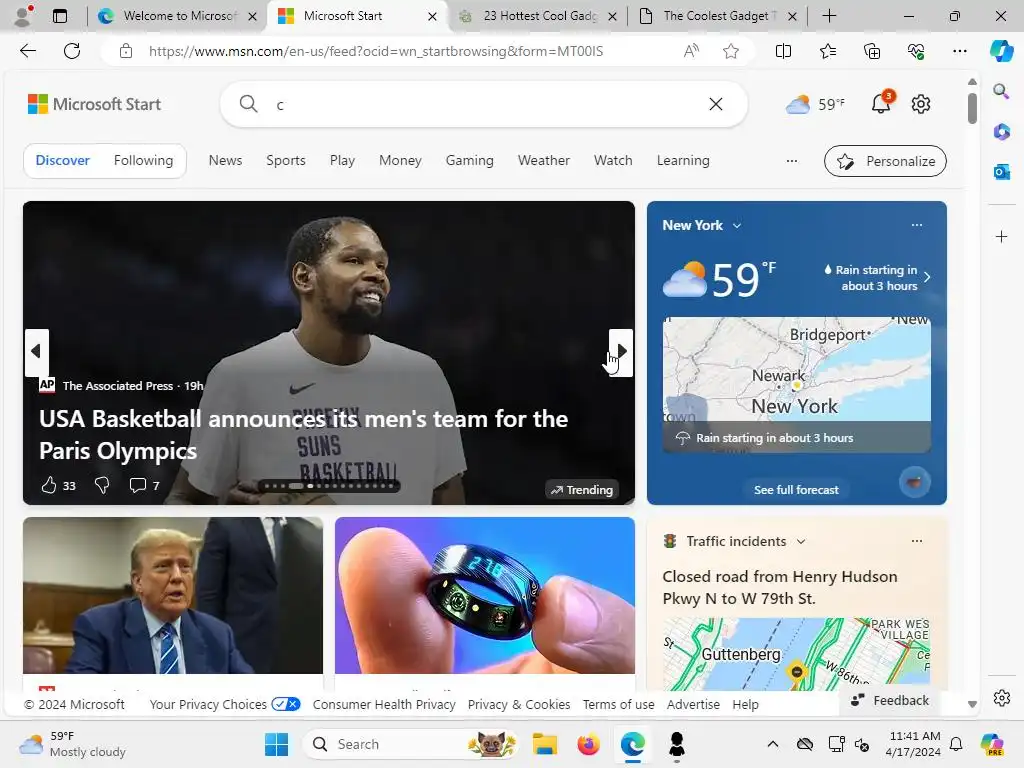This screenshot has height=768, width=1024.
Task: Toggle Your Privacy Choices switch icon
Action: pos(286,704)
